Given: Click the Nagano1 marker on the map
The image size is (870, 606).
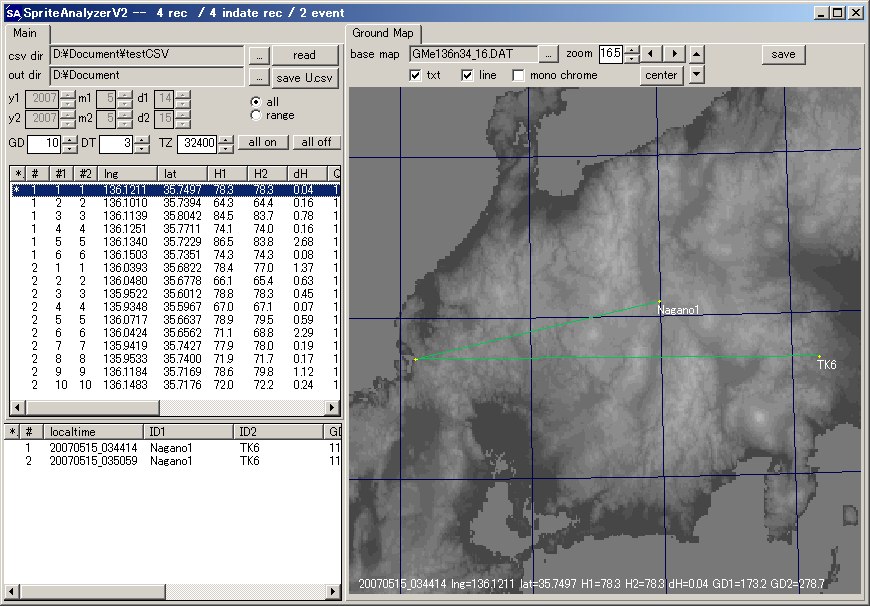Looking at the screenshot, I should tap(659, 301).
